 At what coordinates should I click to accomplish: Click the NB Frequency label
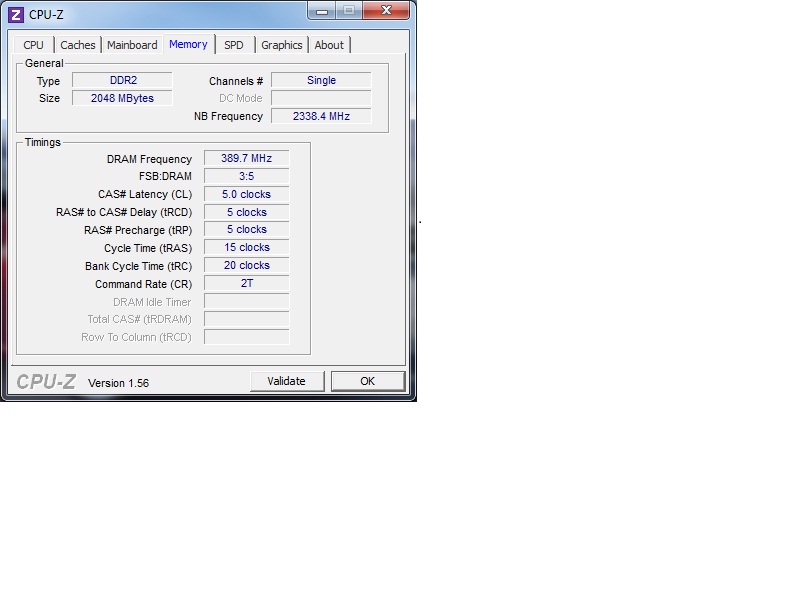pos(228,116)
